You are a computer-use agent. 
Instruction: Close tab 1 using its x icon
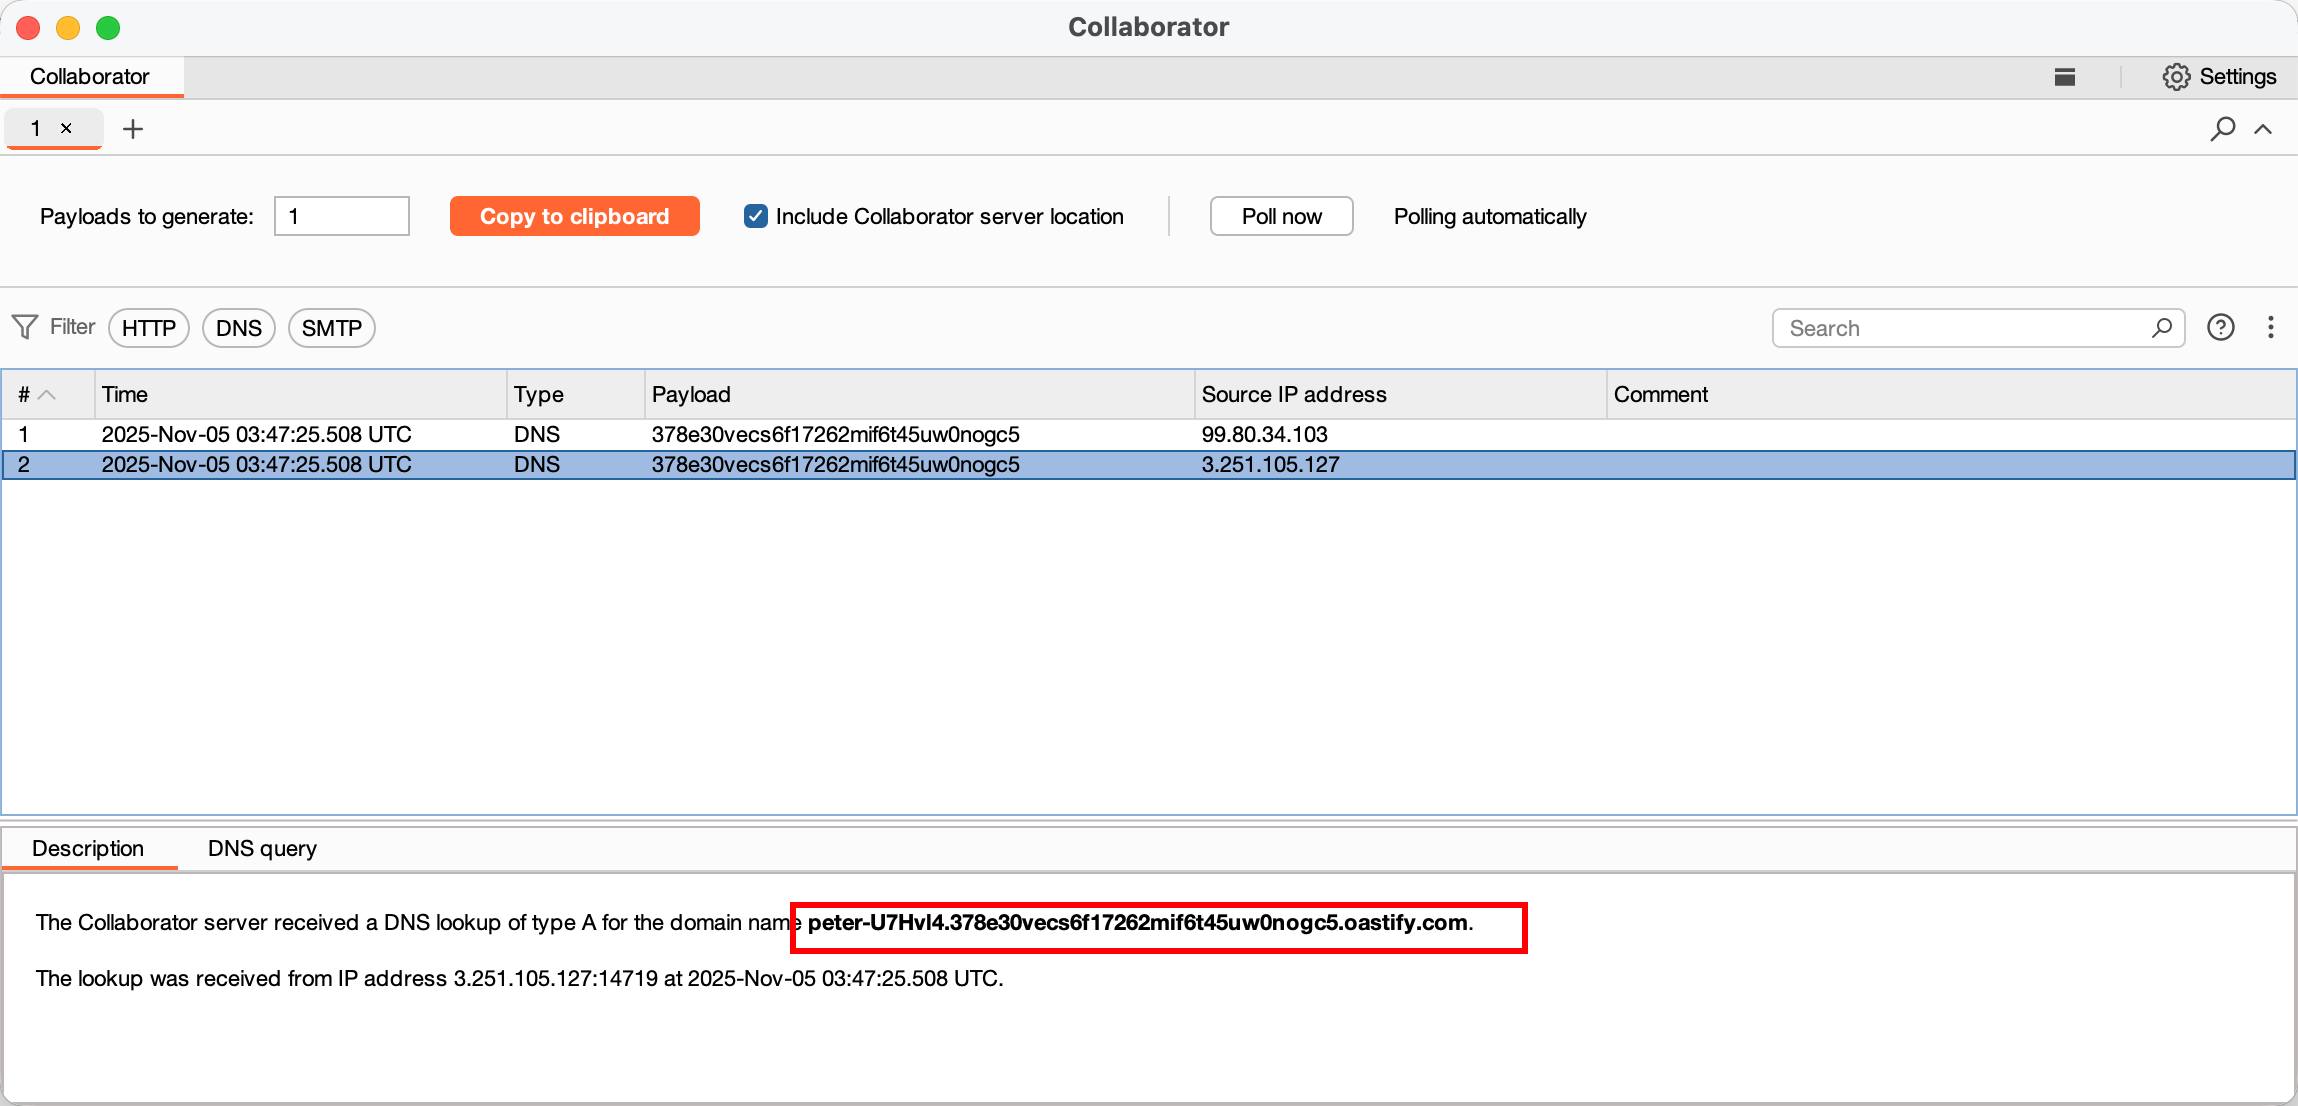[x=67, y=128]
